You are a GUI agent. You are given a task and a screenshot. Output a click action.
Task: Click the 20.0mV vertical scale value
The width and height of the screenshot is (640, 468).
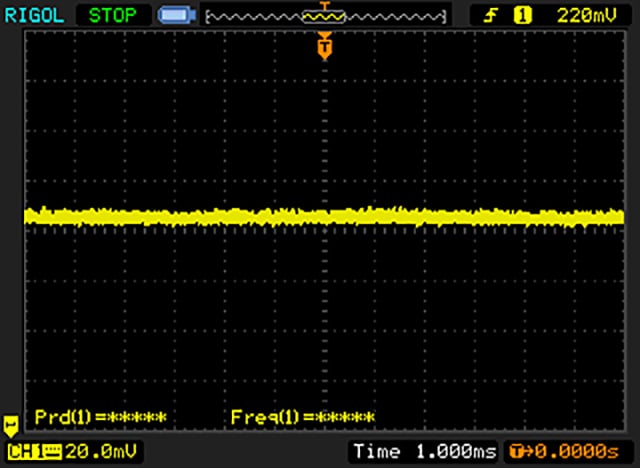[x=100, y=452]
